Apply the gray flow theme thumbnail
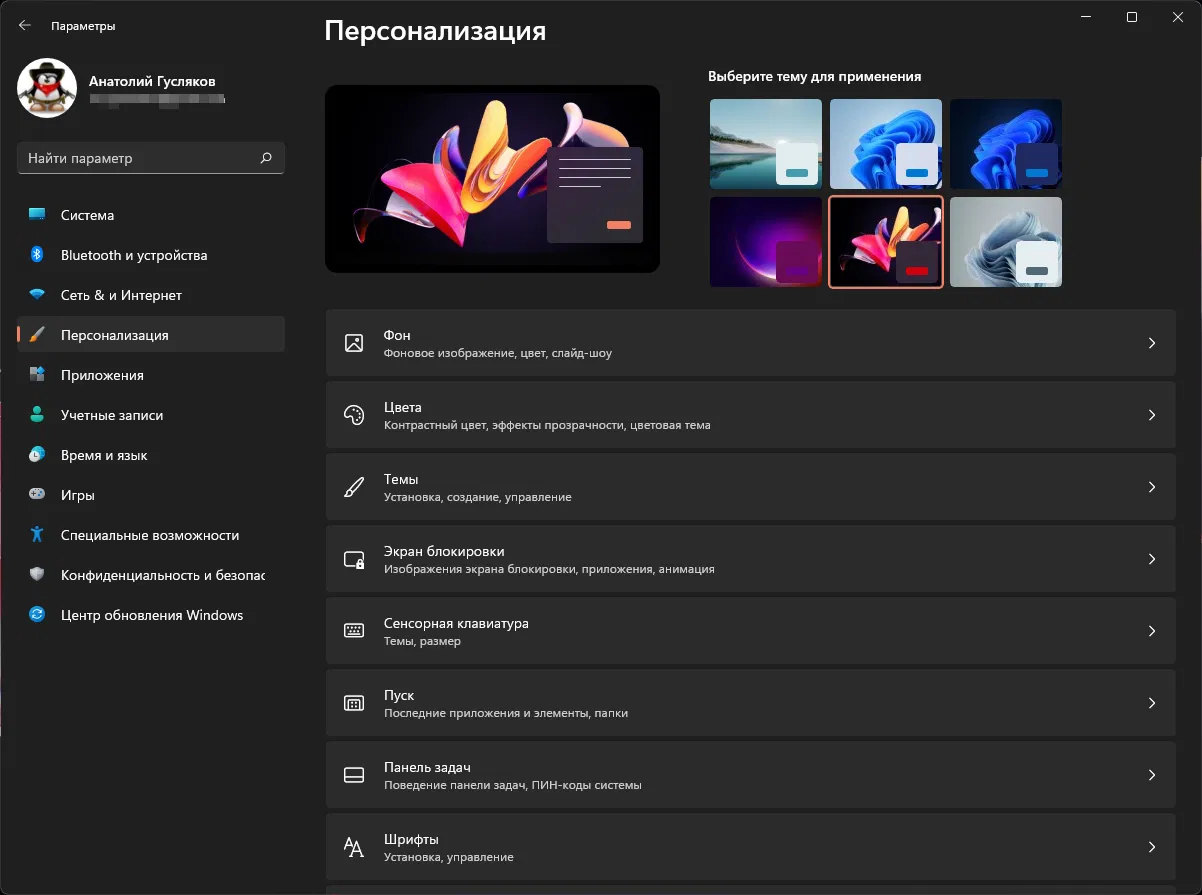The height and width of the screenshot is (895, 1202). (x=1006, y=242)
